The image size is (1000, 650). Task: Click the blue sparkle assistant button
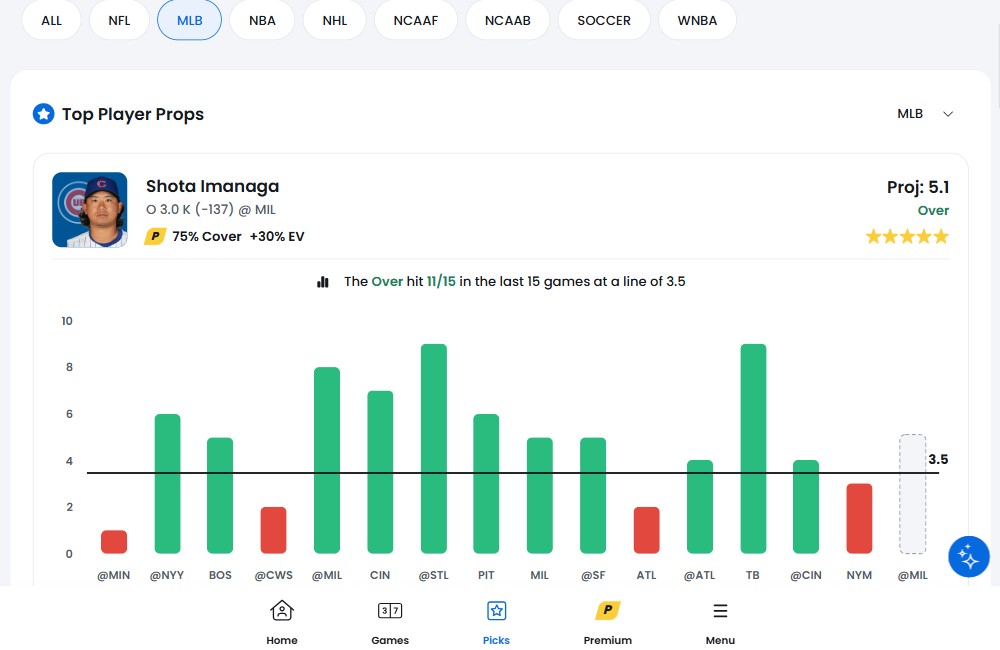coord(968,557)
